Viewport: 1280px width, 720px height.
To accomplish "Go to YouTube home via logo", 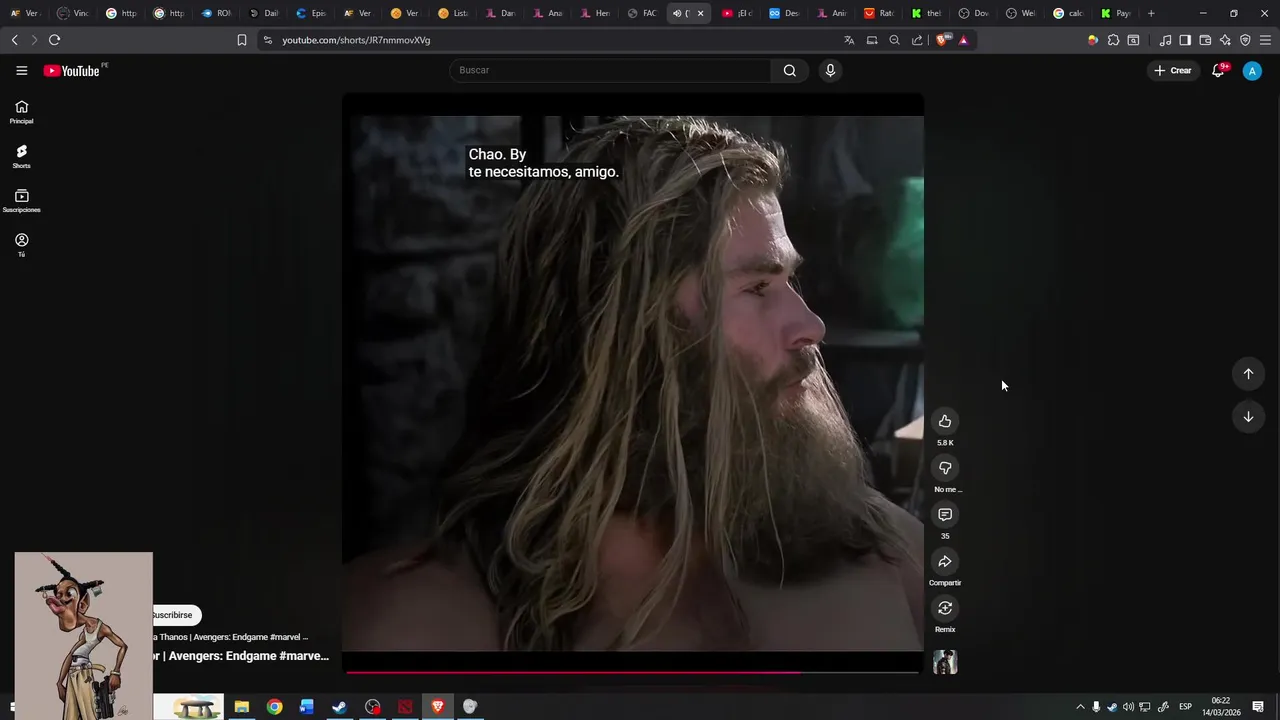I will [x=72, y=70].
